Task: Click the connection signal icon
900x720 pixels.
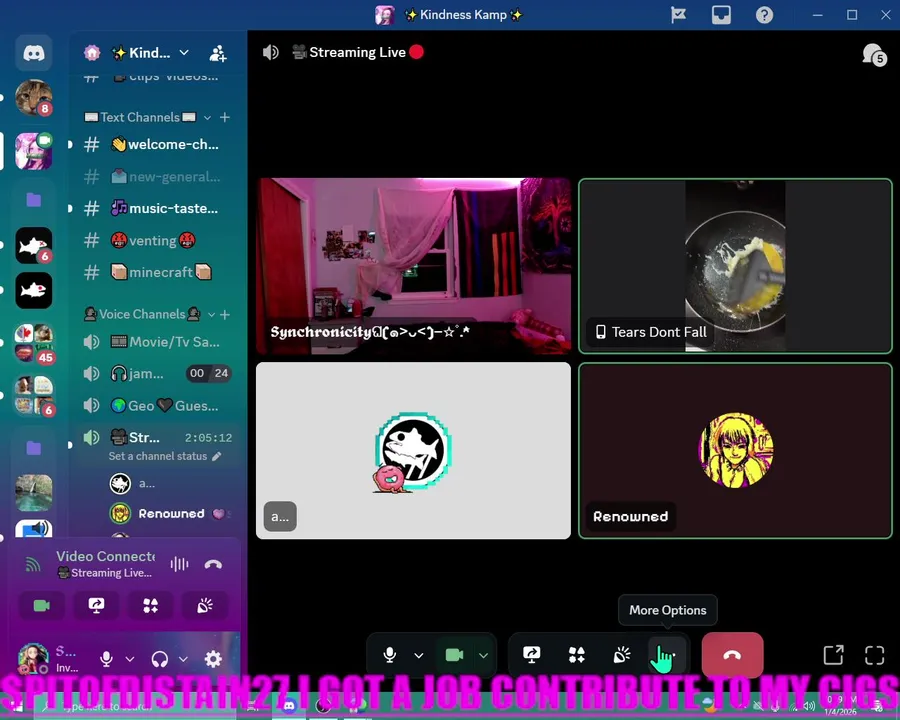Action: point(33,565)
